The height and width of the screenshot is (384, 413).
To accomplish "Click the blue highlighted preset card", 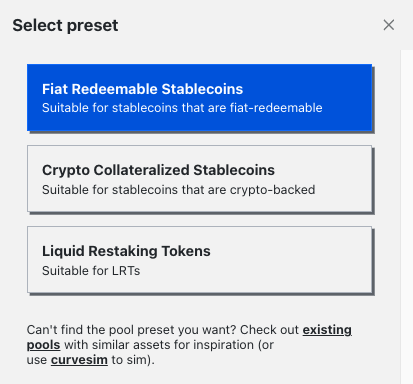I will [199, 97].
